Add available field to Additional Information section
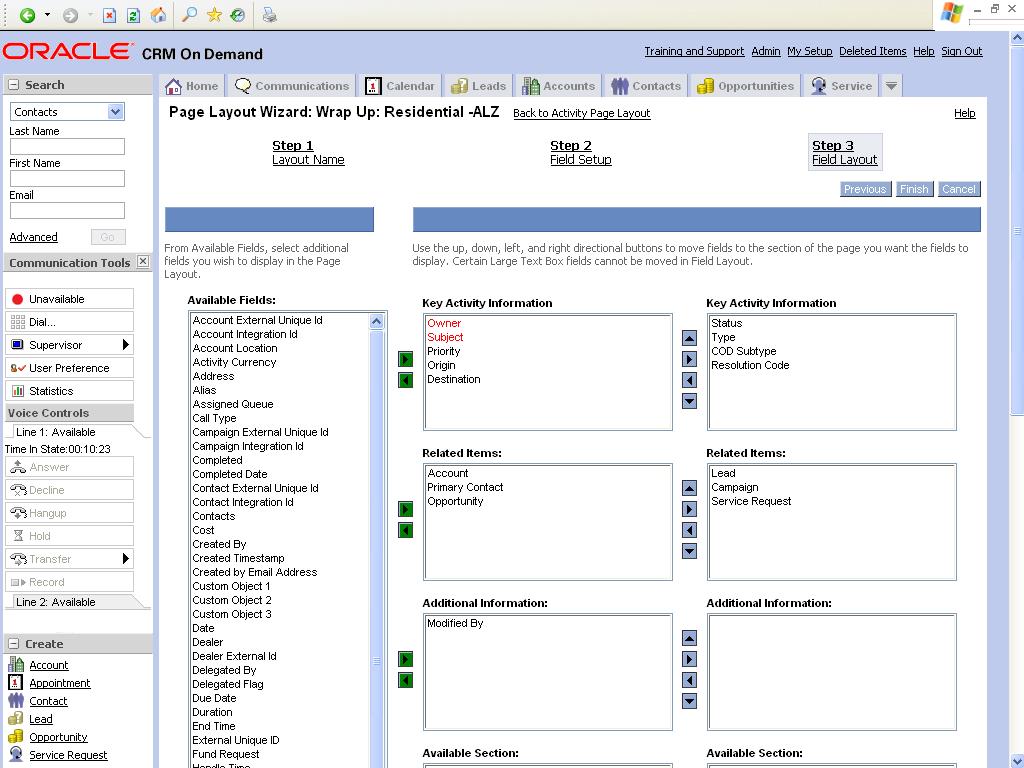This screenshot has height=768, width=1024. tap(406, 660)
